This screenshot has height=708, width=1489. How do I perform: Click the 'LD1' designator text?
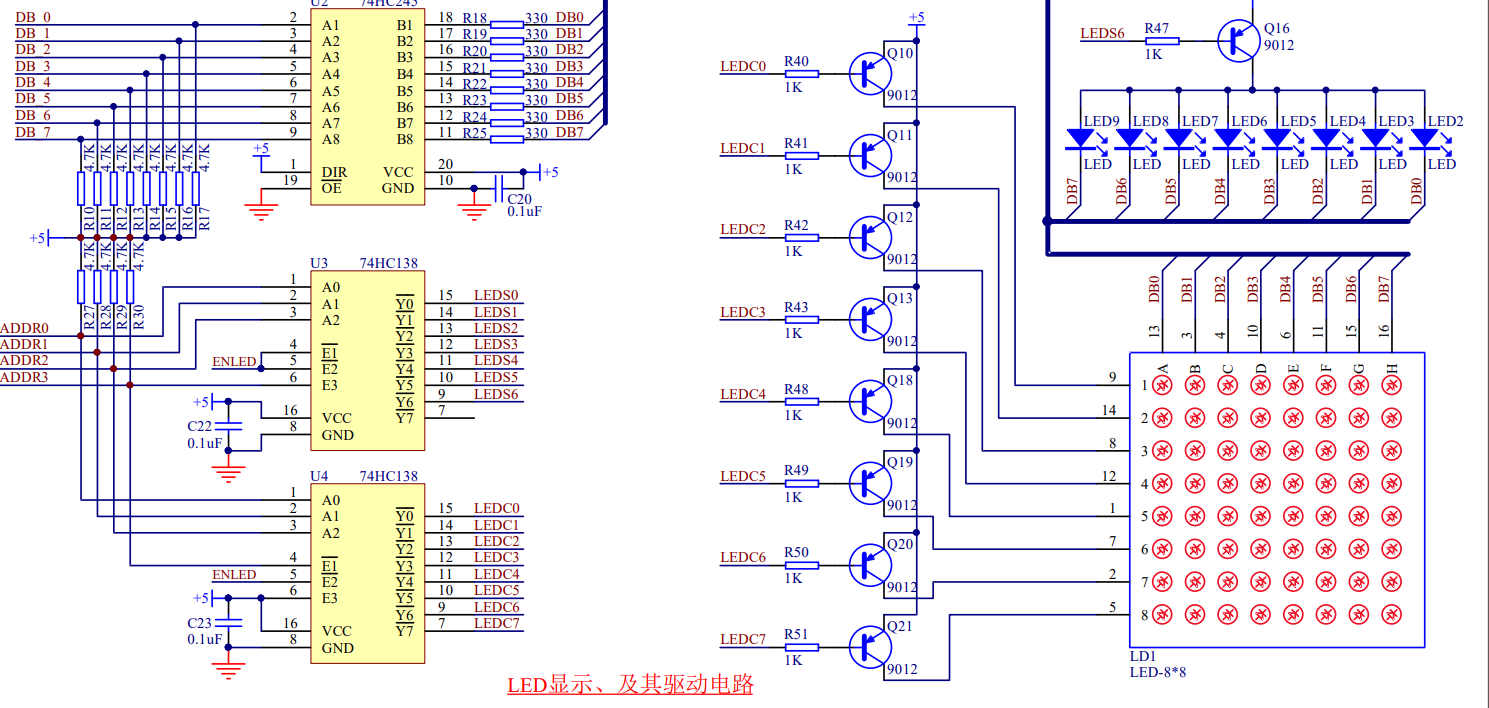tap(1143, 656)
